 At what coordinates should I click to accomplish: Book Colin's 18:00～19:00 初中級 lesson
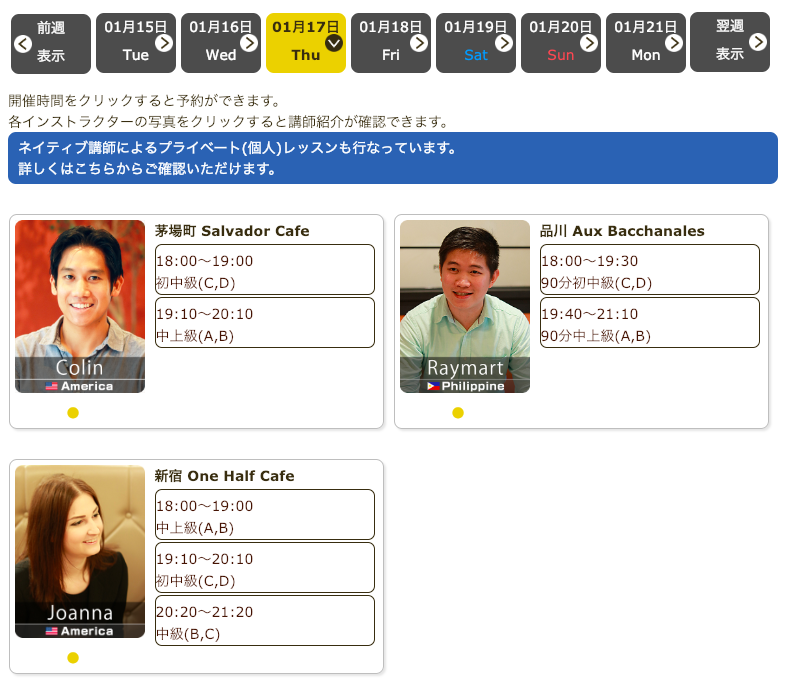click(265, 270)
